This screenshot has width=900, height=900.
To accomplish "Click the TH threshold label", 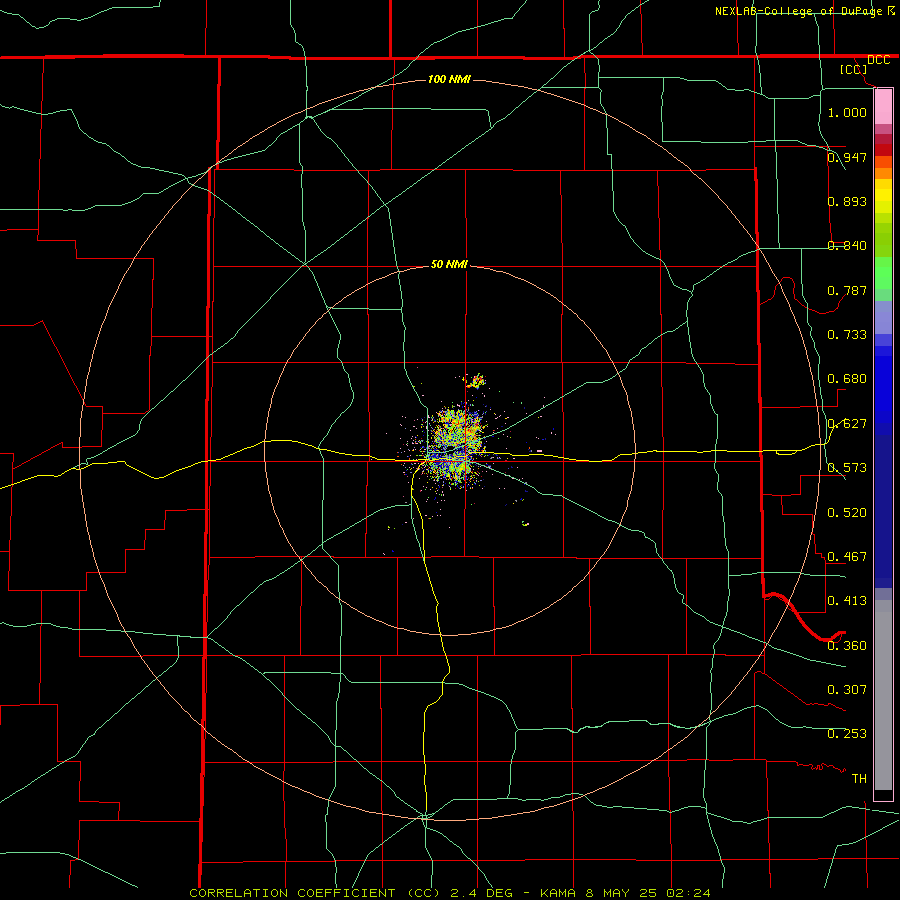I will coord(859,778).
